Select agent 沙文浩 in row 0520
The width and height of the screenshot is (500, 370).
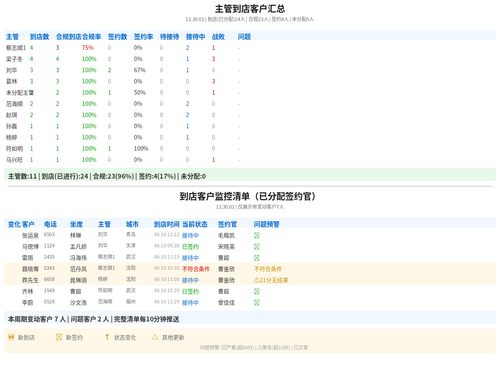pos(78,303)
